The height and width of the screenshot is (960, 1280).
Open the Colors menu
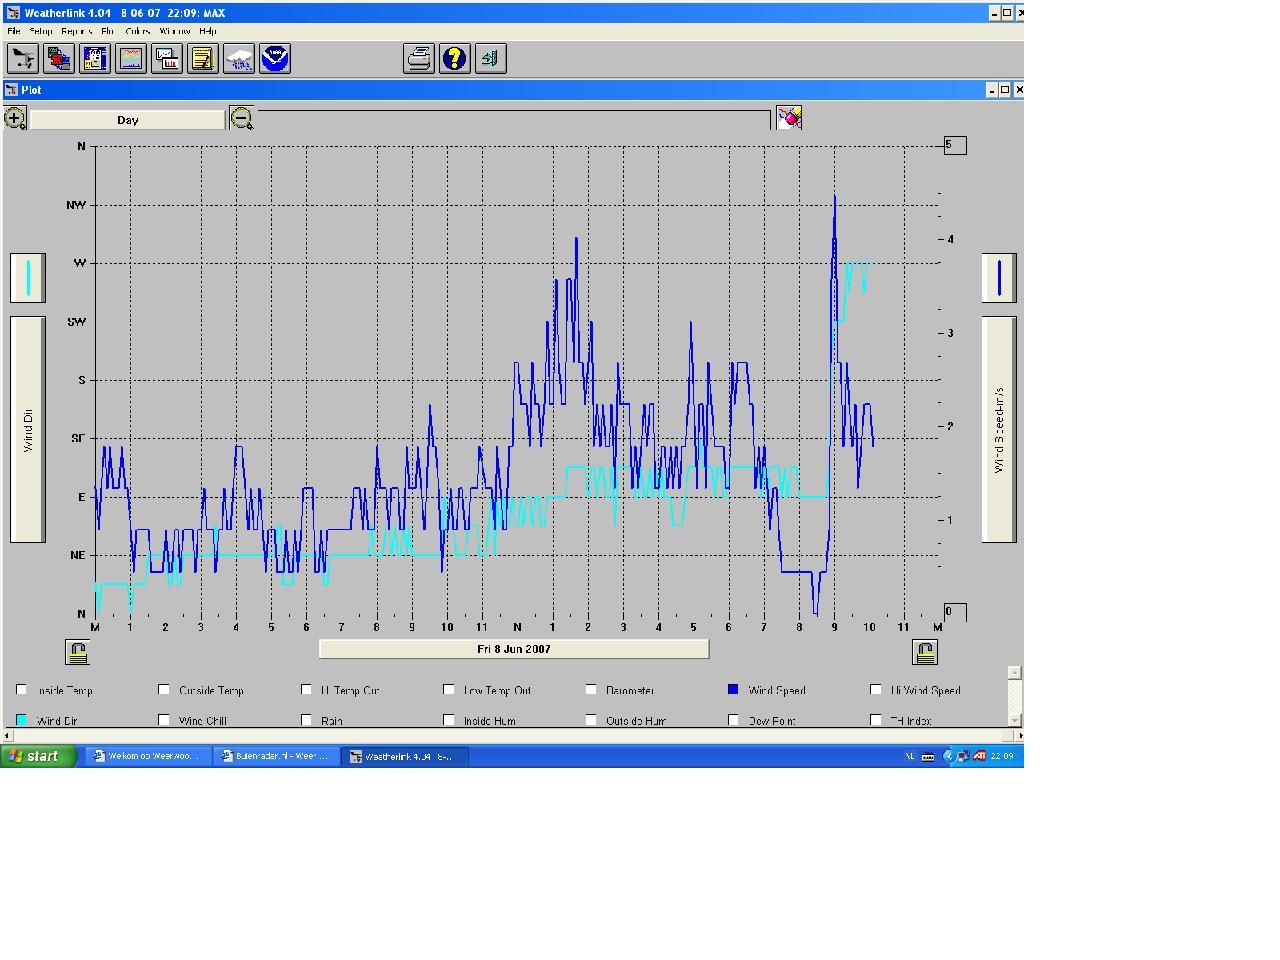pyautogui.click(x=138, y=31)
